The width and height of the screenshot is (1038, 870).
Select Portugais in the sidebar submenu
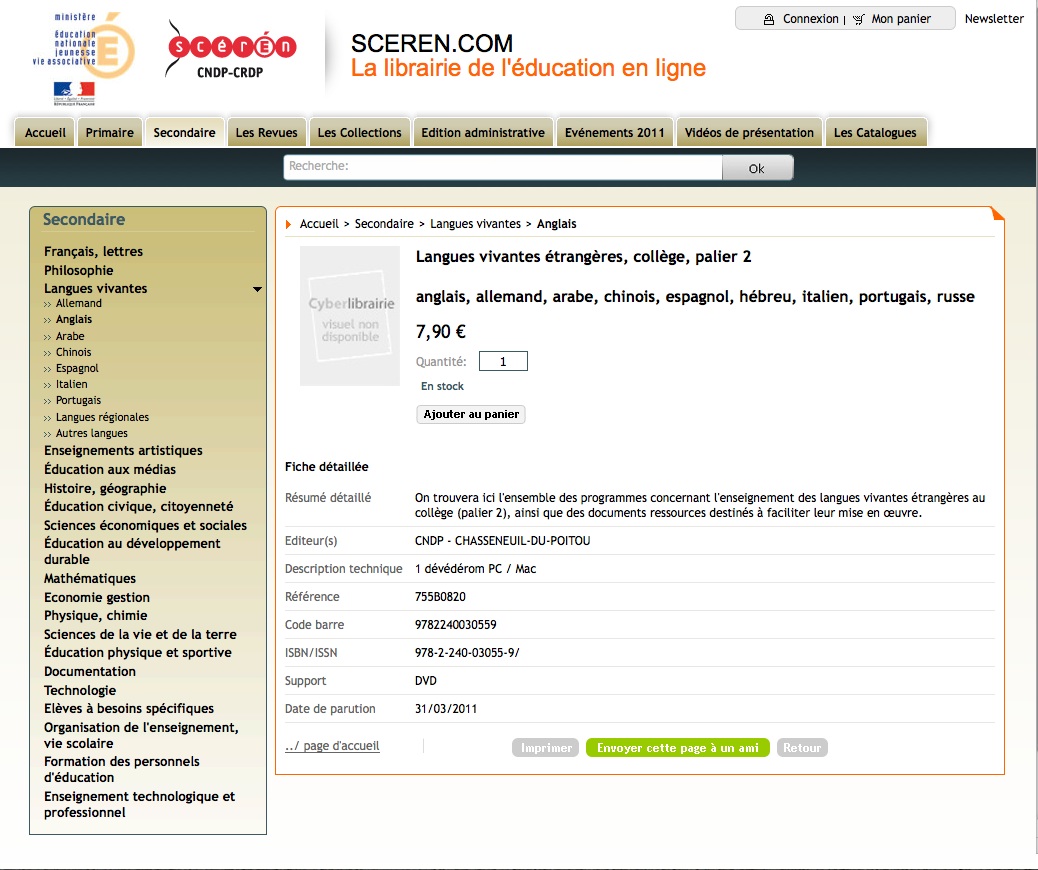point(79,400)
